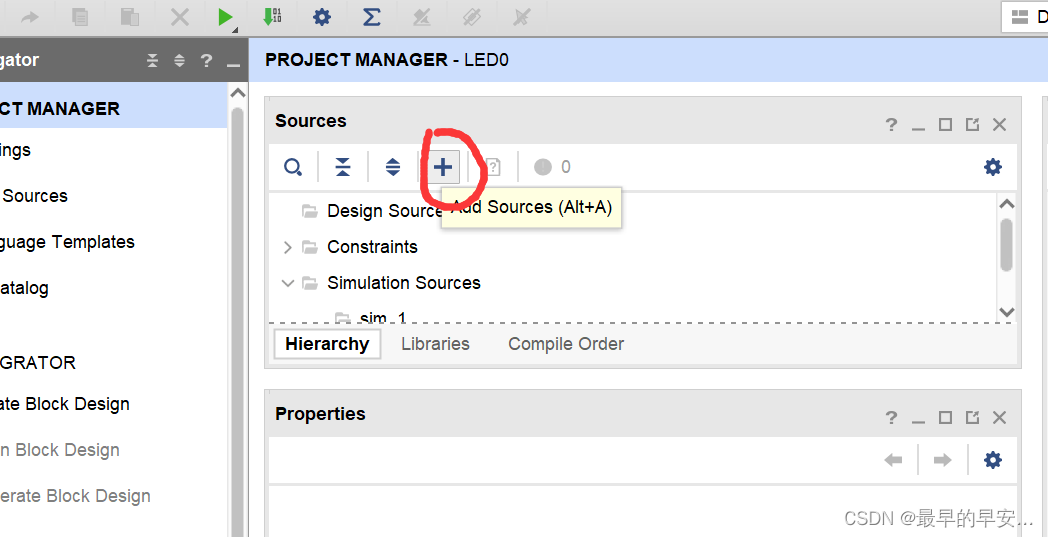Click Create Block Design in the navigator

pyautogui.click(x=65, y=404)
